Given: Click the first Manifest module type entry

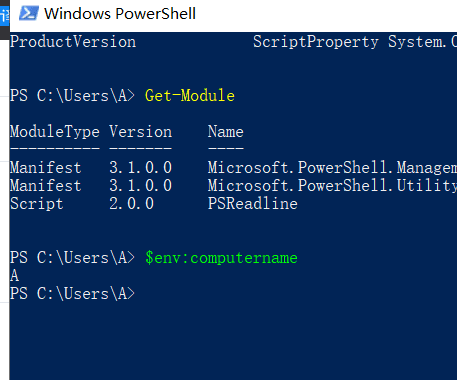Looking at the screenshot, I should click(x=46, y=168).
